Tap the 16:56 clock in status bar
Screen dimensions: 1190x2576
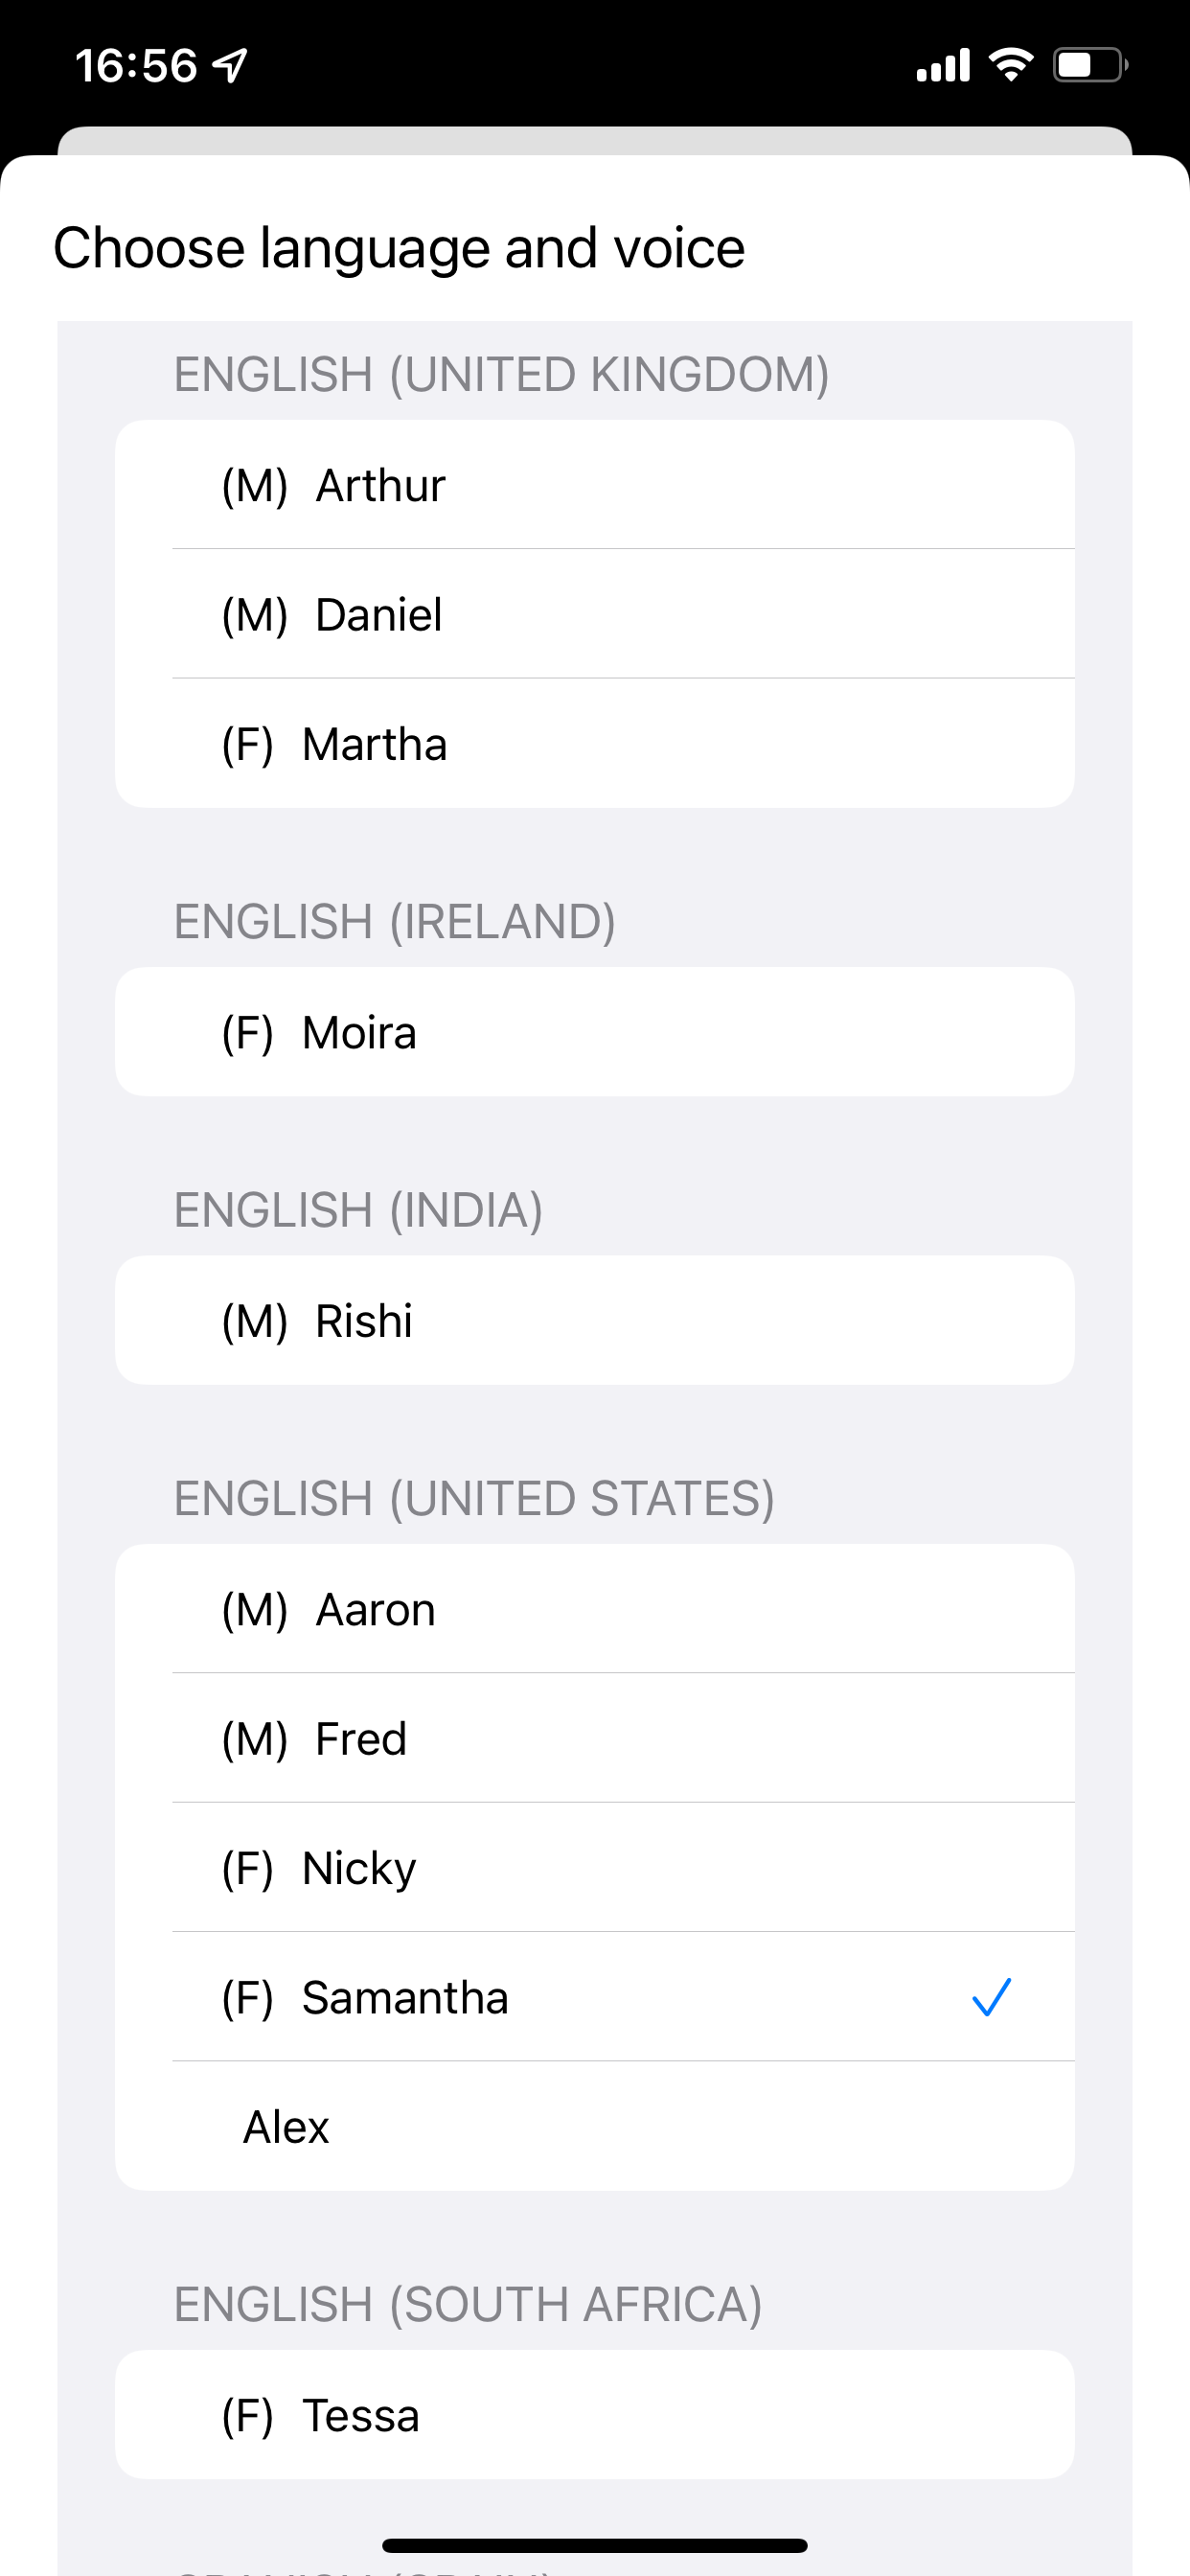click(136, 66)
